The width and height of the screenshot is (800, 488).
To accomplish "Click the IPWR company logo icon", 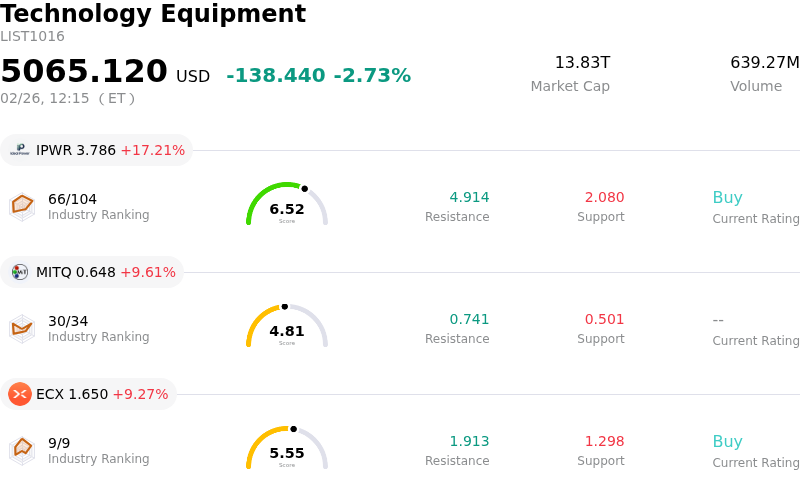I will tap(20, 150).
